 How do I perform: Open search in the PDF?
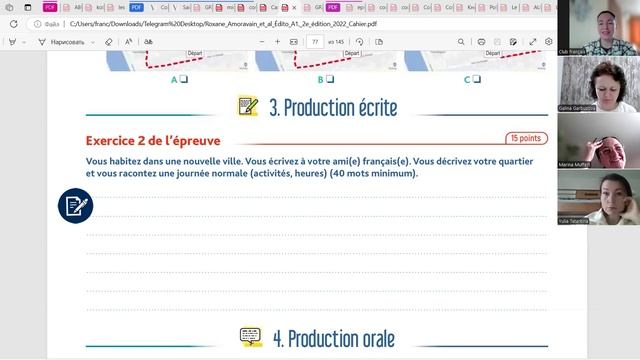[x=461, y=42]
